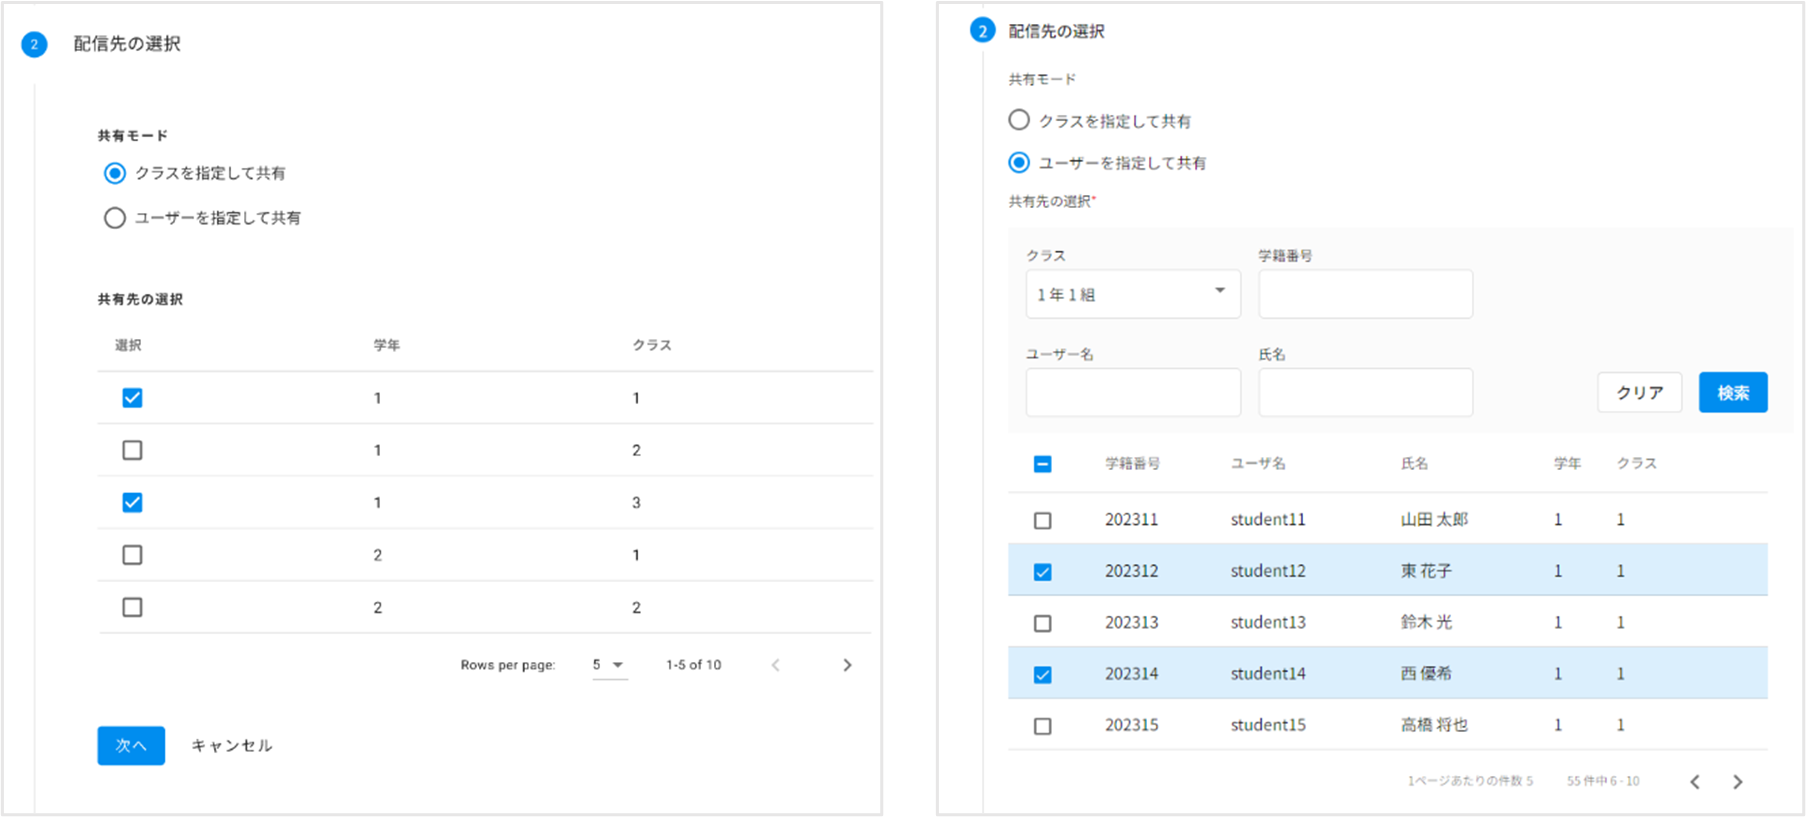Click student number 202311

click(1131, 519)
